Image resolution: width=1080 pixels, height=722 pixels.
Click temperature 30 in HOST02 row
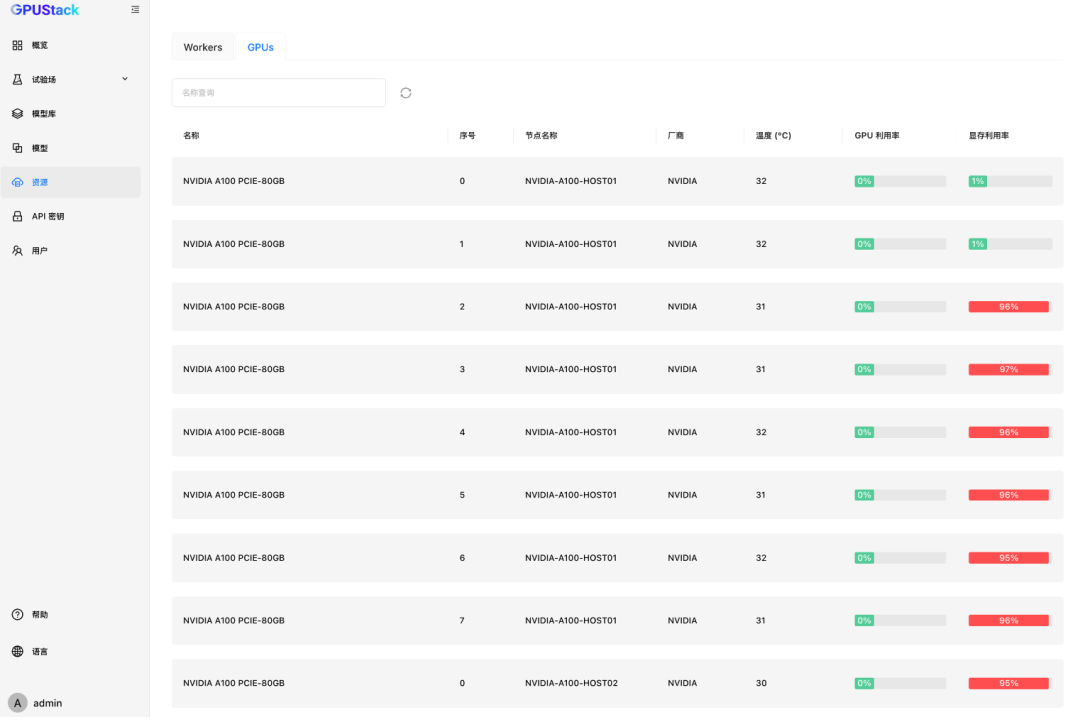pos(760,683)
